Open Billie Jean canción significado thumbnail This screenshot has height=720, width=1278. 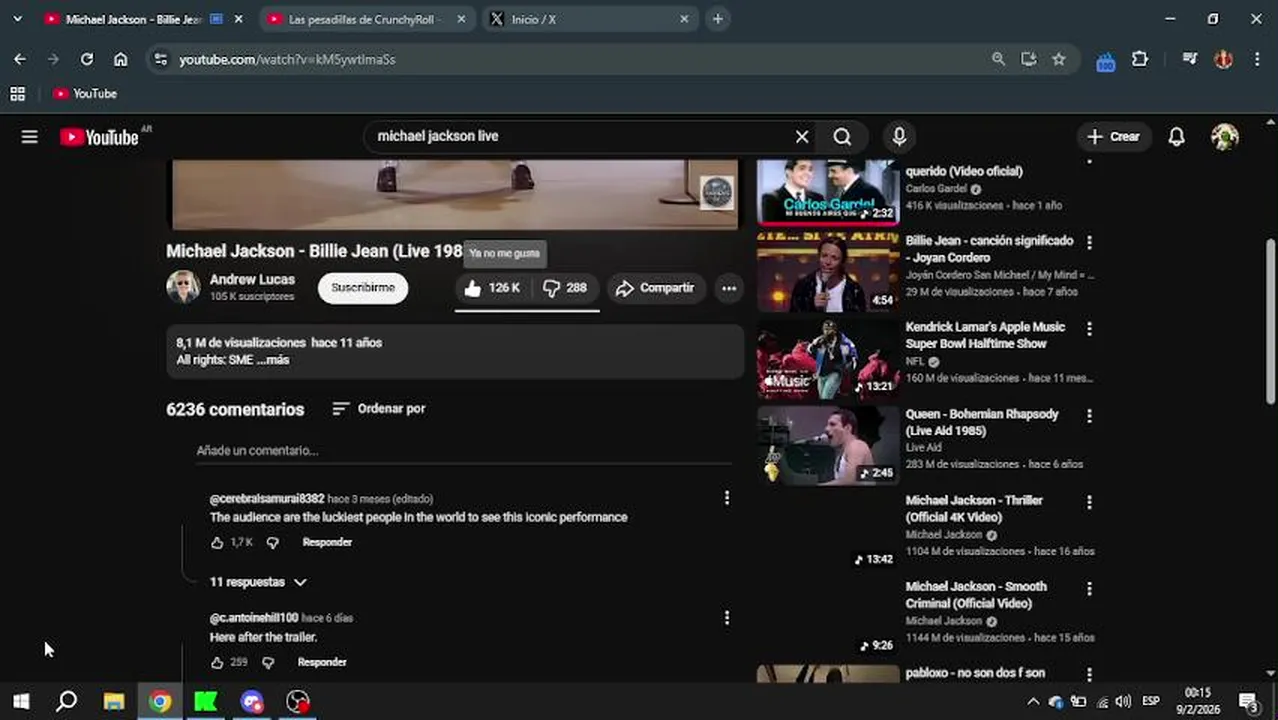point(828,272)
